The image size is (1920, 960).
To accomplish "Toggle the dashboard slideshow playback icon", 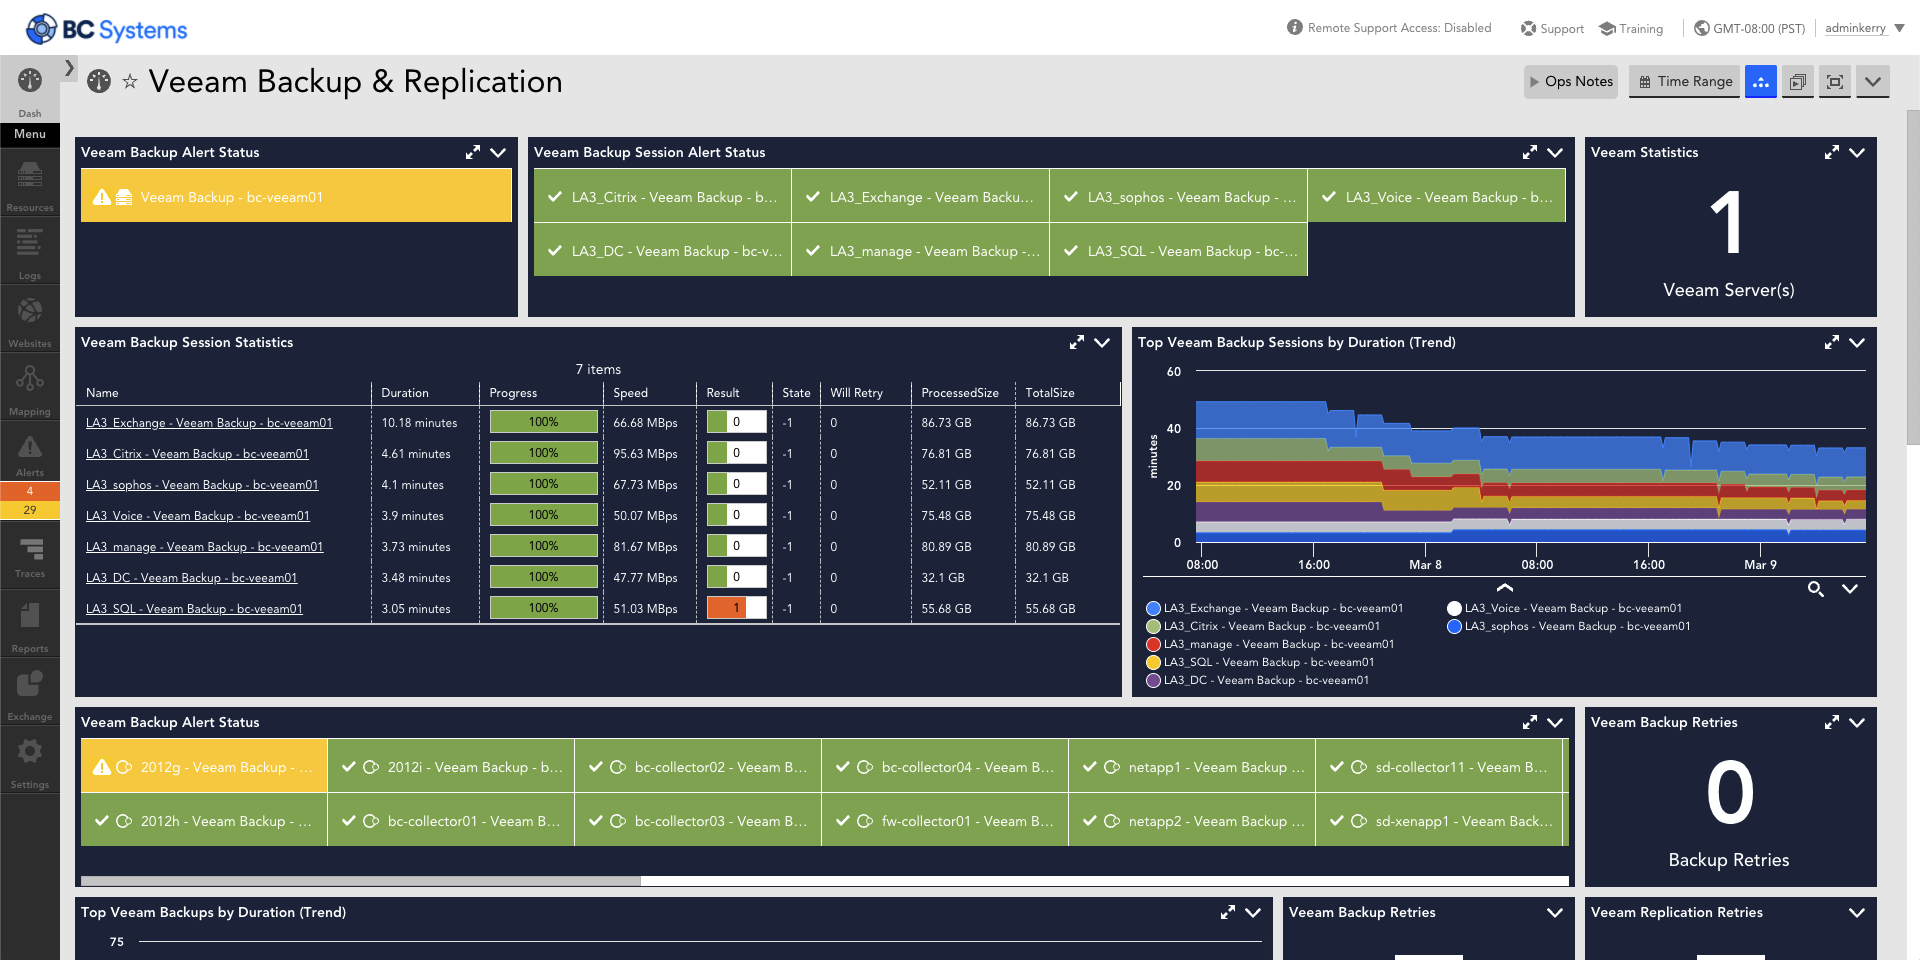I will click(1797, 81).
